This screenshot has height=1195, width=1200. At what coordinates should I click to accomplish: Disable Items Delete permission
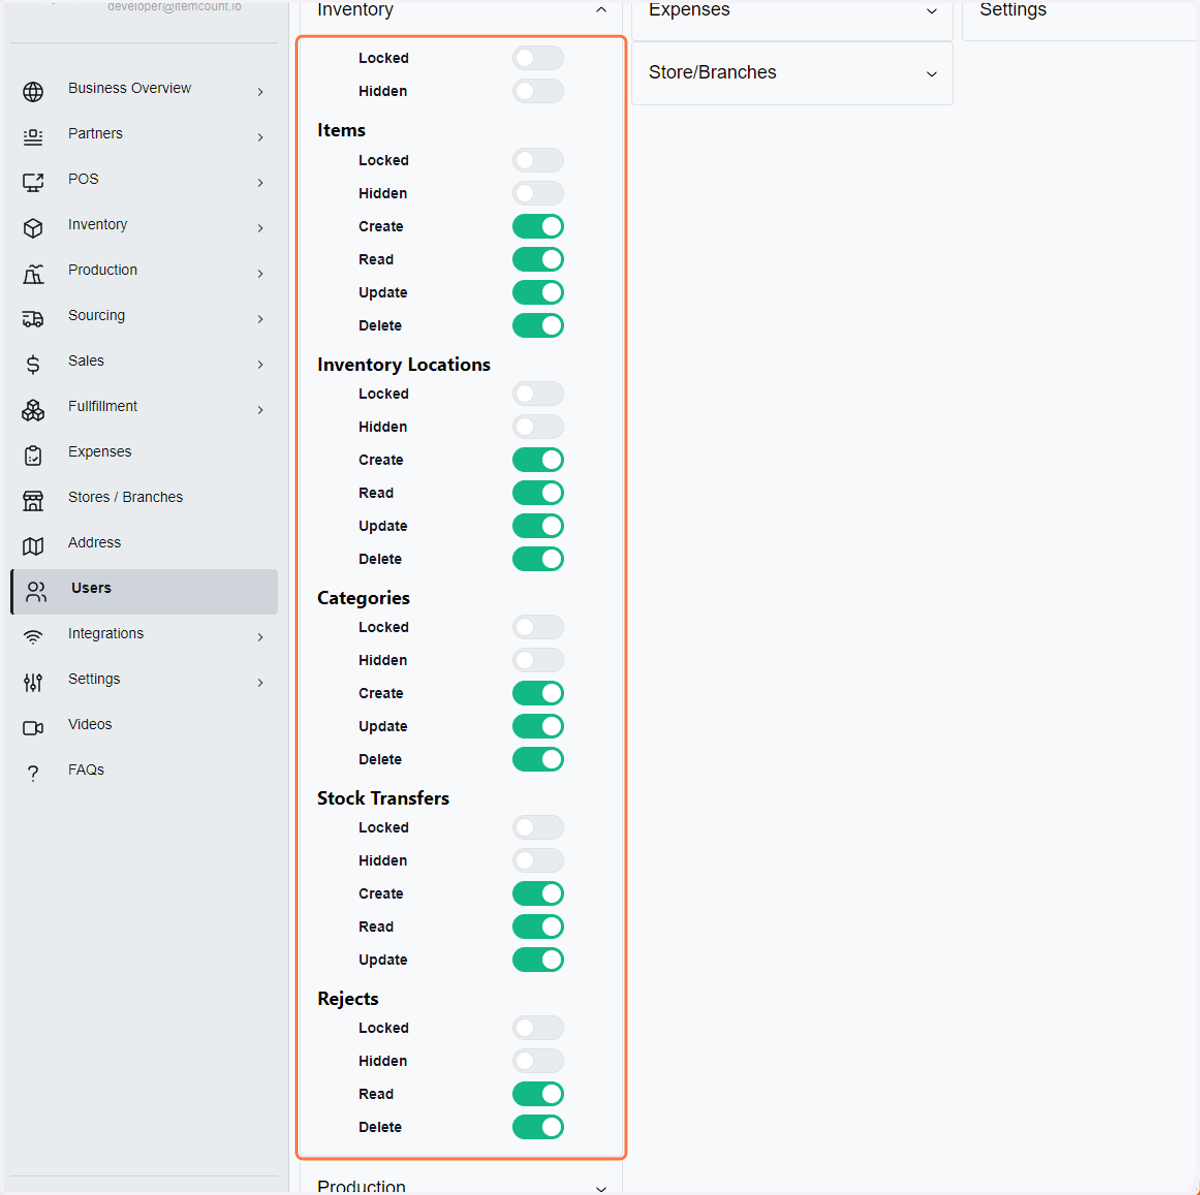point(538,325)
